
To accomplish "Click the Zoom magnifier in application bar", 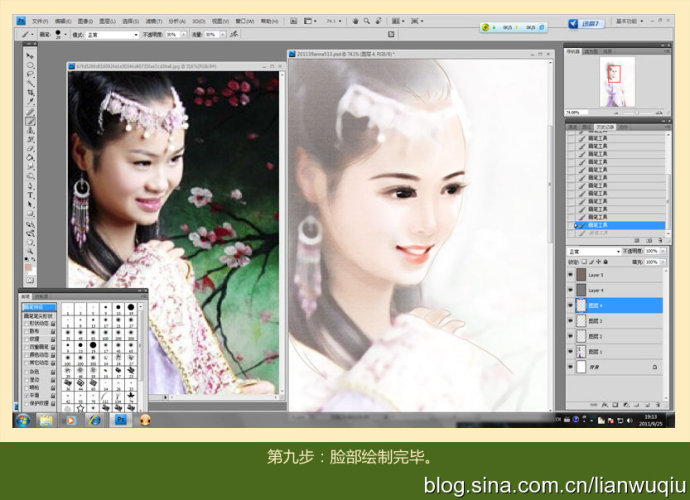I will click(x=367, y=21).
